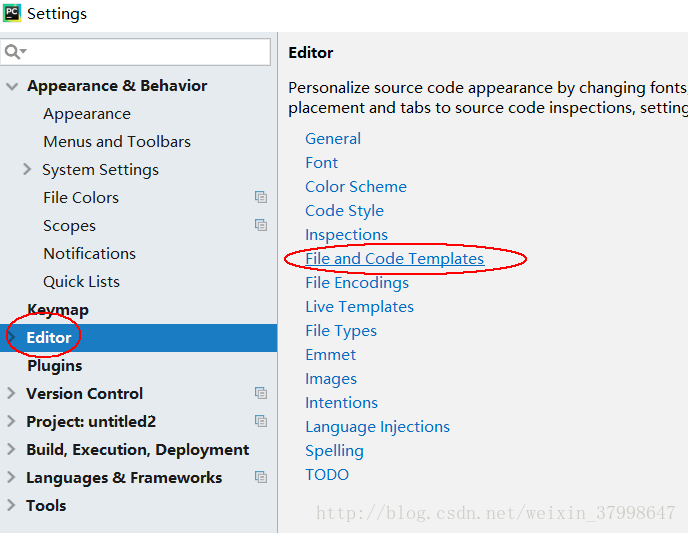This screenshot has height=533, width=688.
Task: Expand the System Settings node
Action: [x=27, y=170]
